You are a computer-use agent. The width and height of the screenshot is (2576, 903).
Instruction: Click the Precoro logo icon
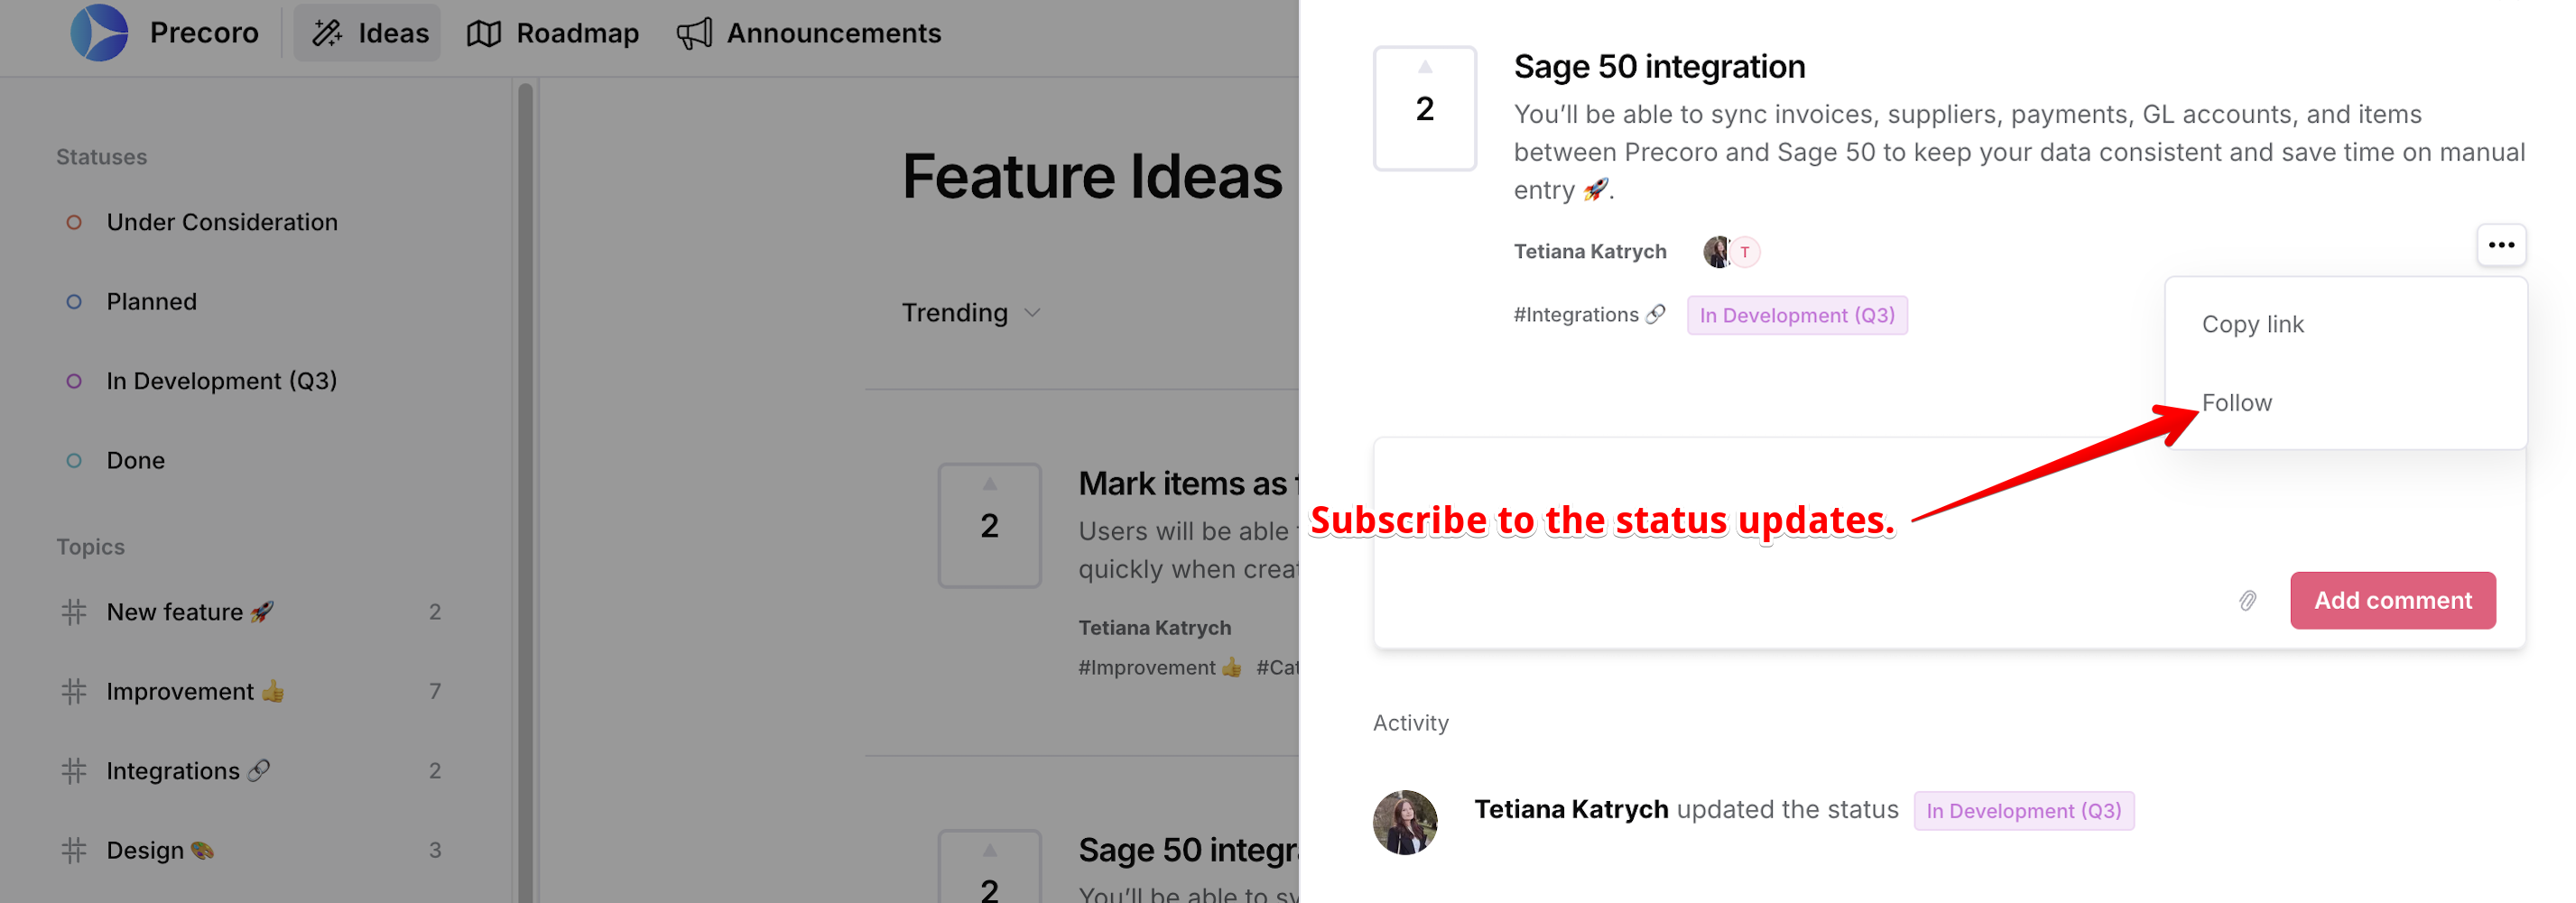pyautogui.click(x=99, y=33)
